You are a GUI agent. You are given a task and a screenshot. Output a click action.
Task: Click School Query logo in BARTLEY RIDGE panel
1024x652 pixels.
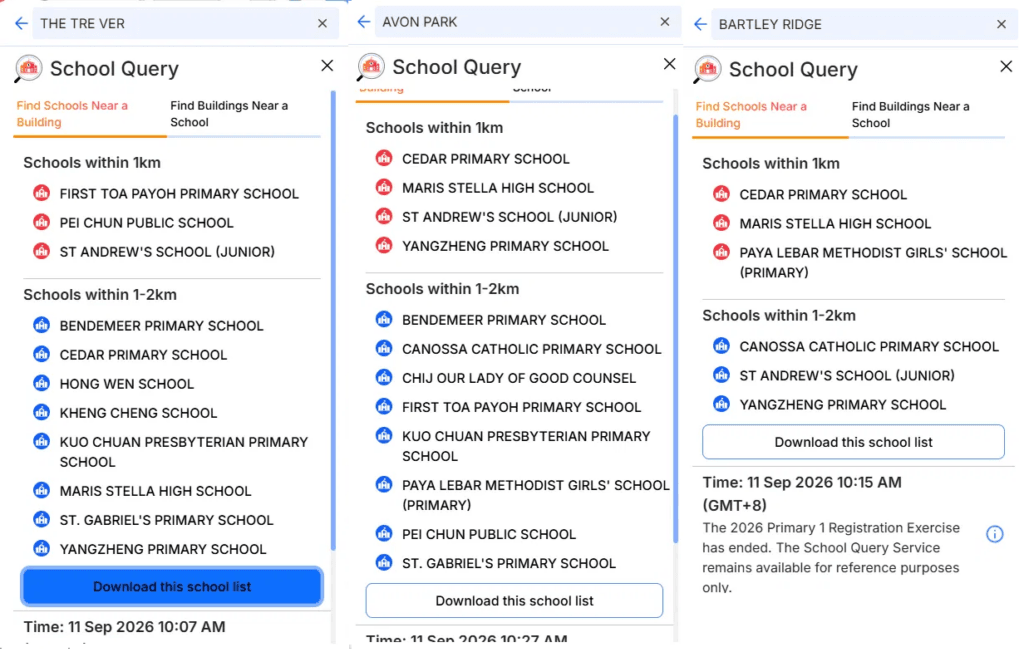click(707, 69)
